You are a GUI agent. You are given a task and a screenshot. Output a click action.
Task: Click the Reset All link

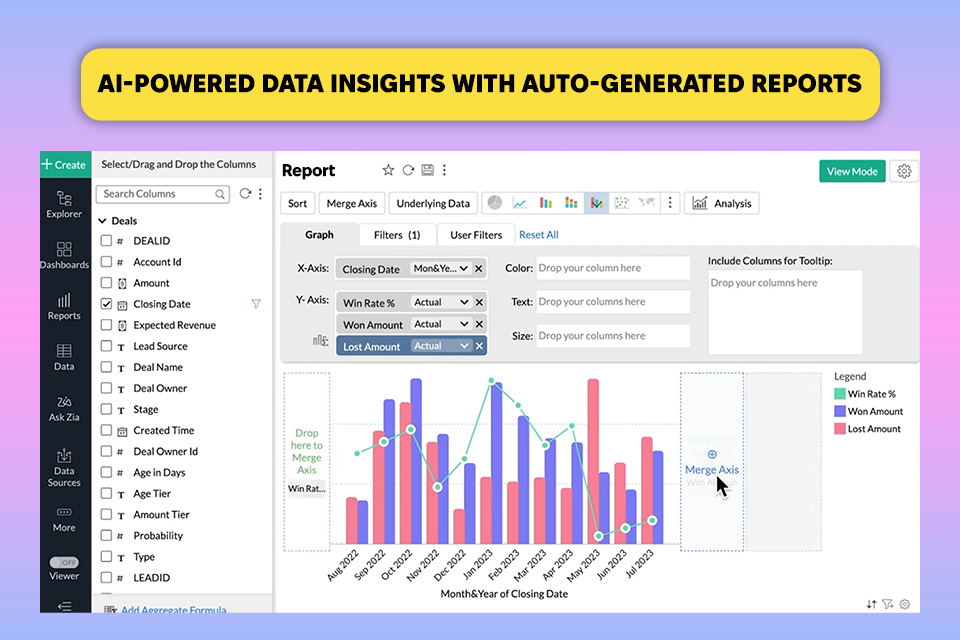pyautogui.click(x=538, y=235)
